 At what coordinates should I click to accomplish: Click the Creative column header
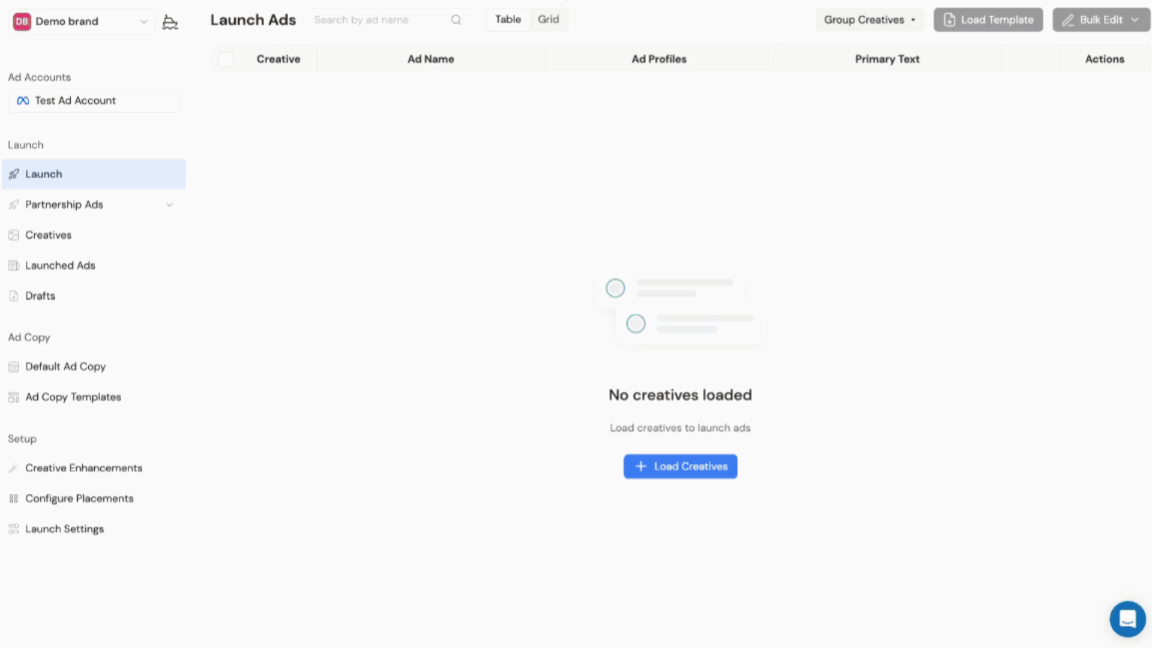click(278, 60)
